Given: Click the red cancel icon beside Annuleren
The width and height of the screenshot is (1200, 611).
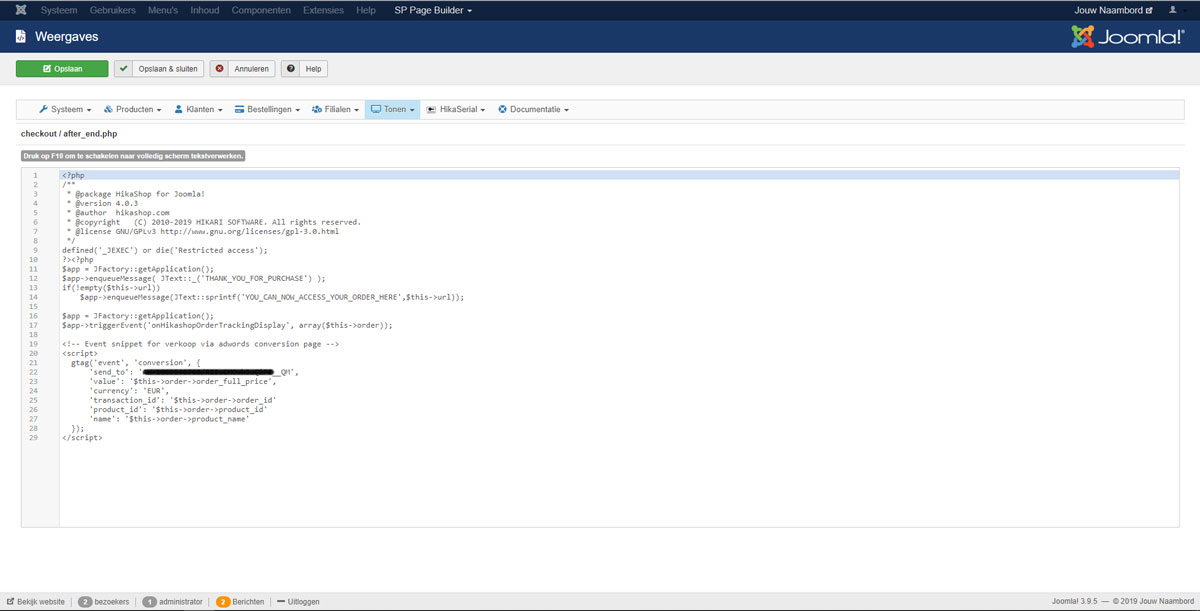Looking at the screenshot, I should 219,69.
